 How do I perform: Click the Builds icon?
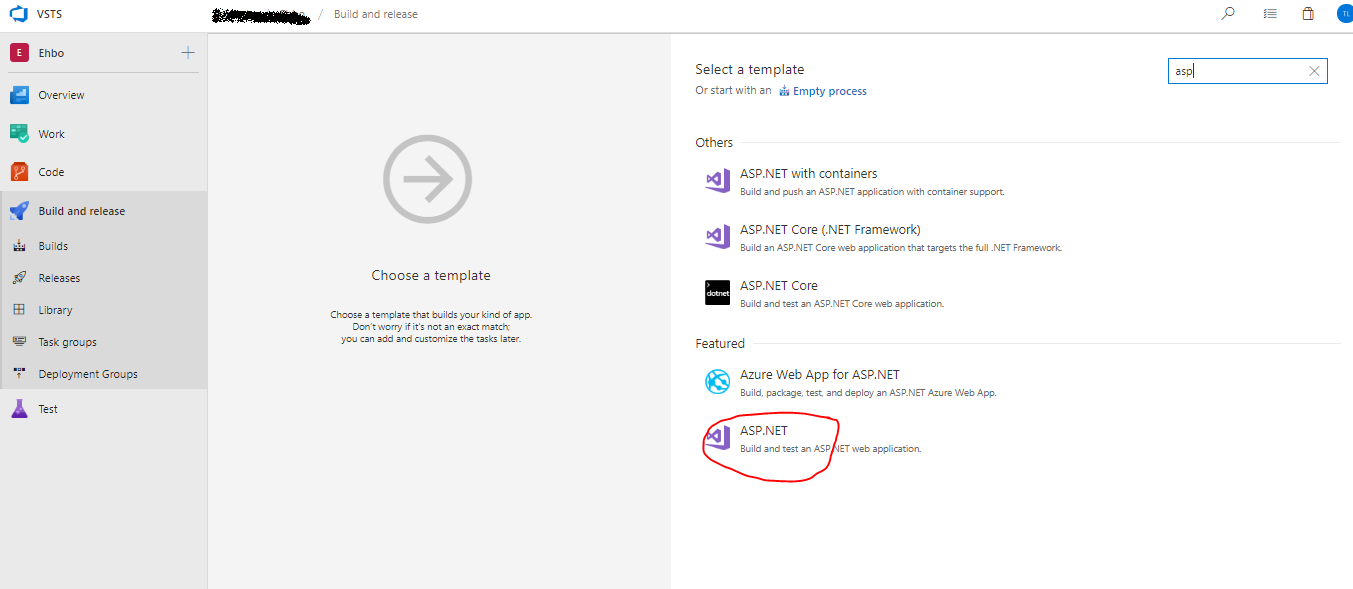point(19,246)
